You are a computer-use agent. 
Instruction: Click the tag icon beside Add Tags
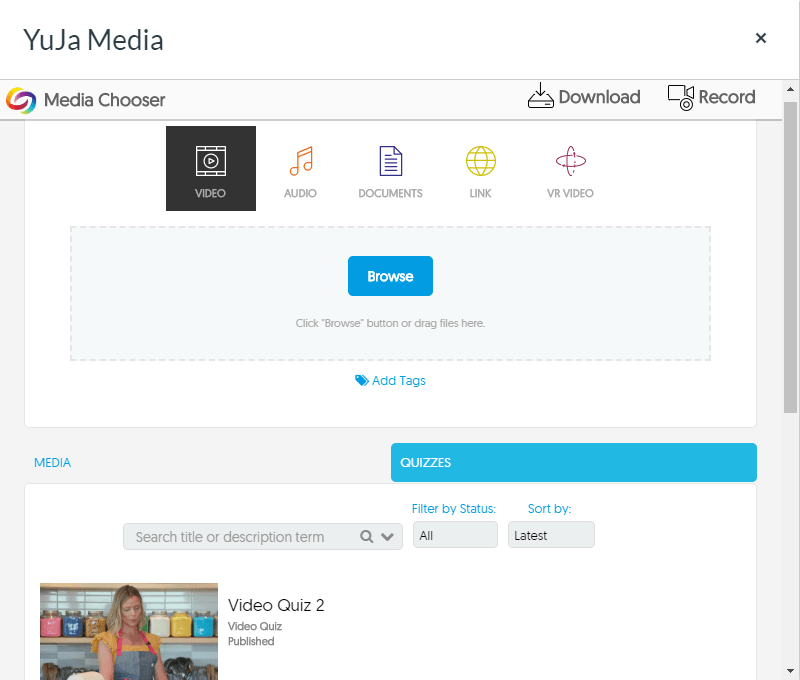tap(362, 381)
